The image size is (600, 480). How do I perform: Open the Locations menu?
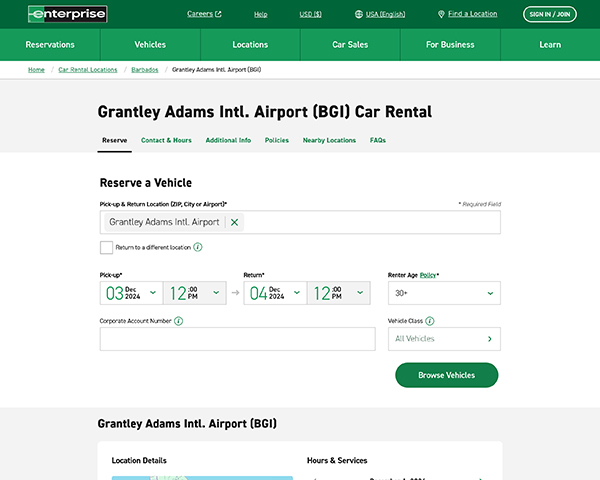(x=250, y=45)
